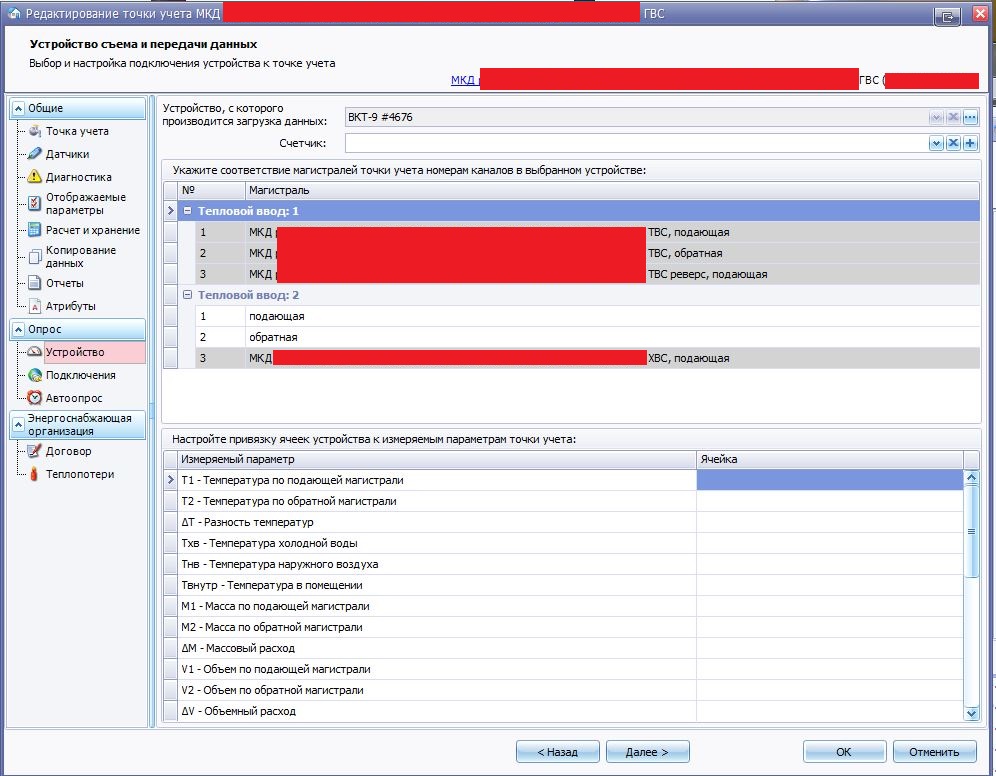Click the parameters list scroll up arrow

click(971, 477)
